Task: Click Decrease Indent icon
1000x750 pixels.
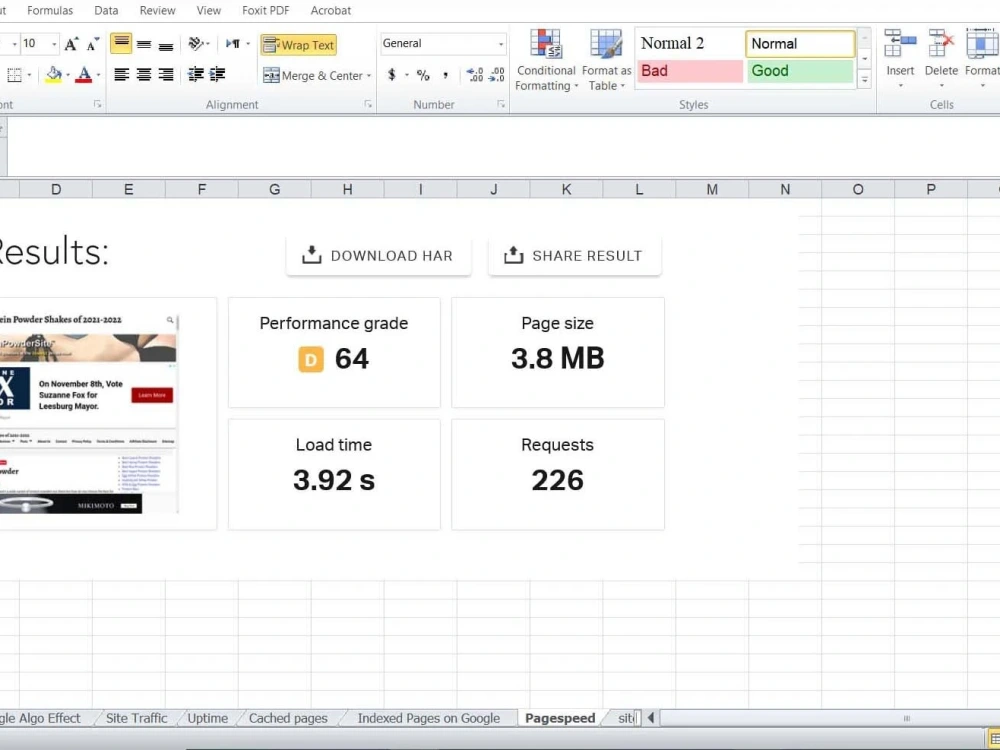Action: coord(195,75)
